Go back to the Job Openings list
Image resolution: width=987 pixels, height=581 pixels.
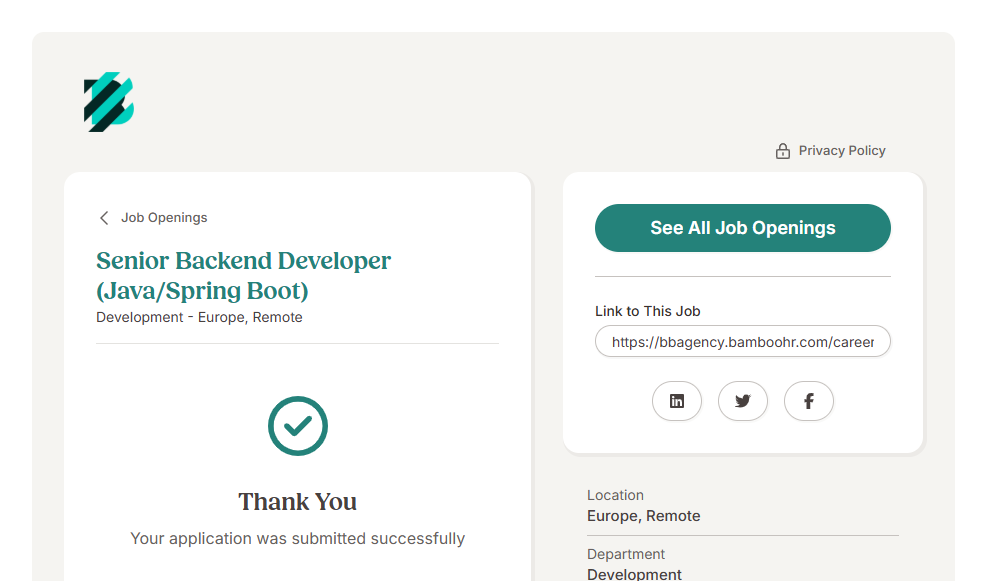tap(164, 218)
